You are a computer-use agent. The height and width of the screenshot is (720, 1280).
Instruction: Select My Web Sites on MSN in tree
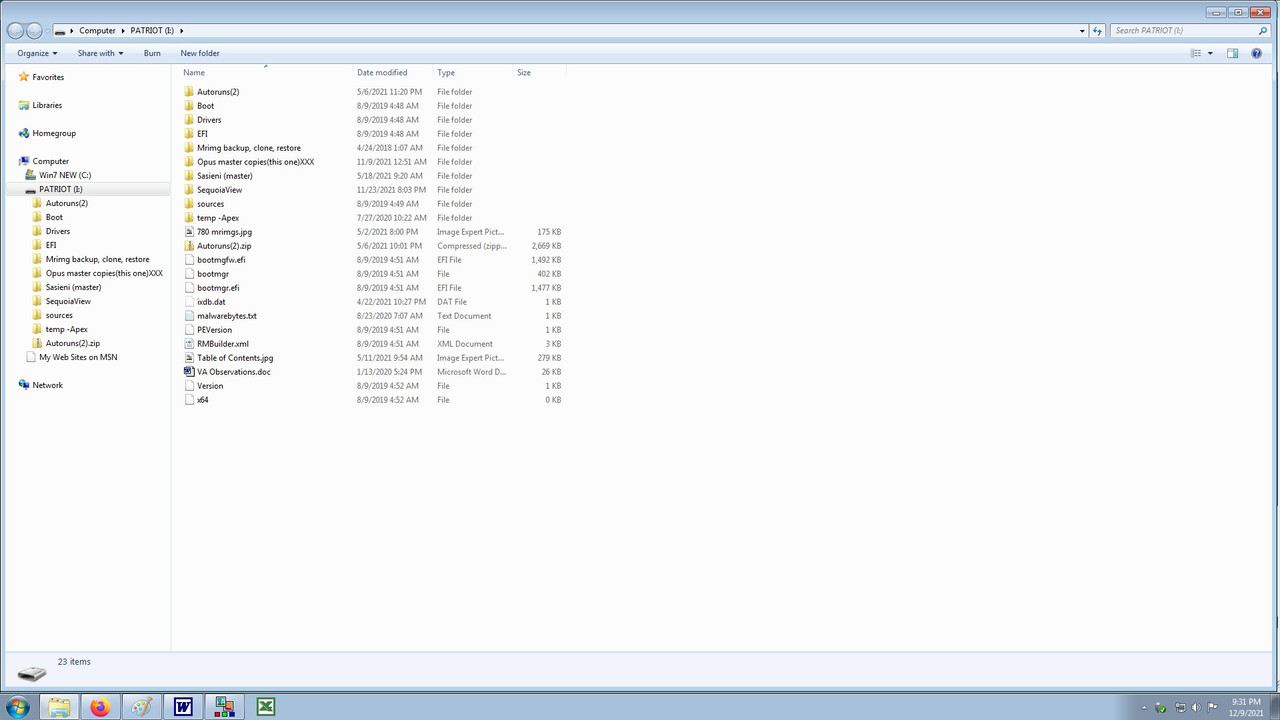77,357
